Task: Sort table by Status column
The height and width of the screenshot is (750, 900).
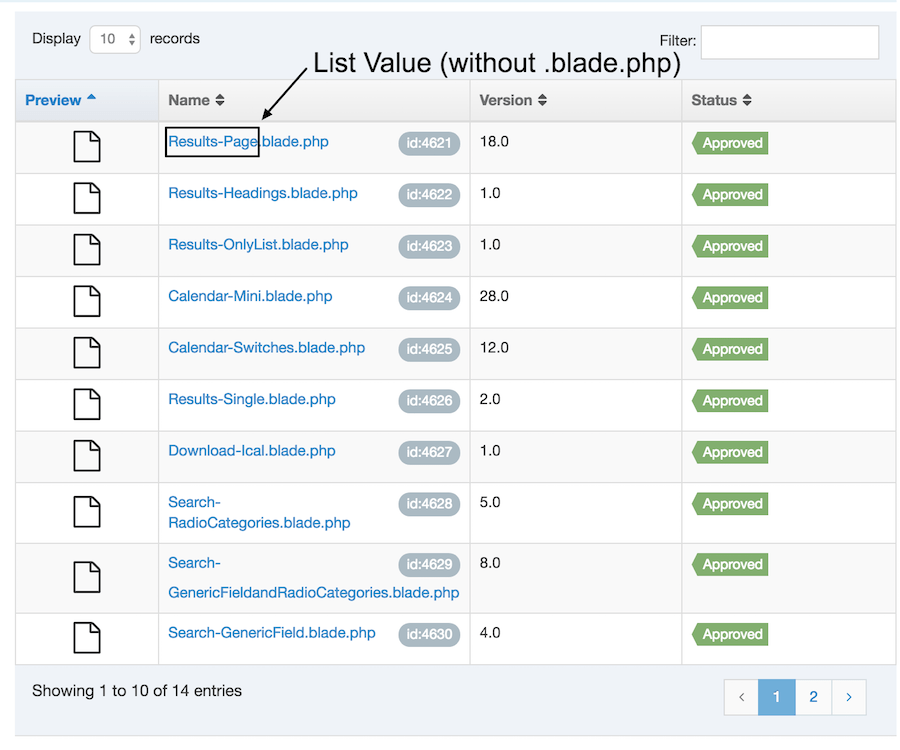Action: coord(721,100)
